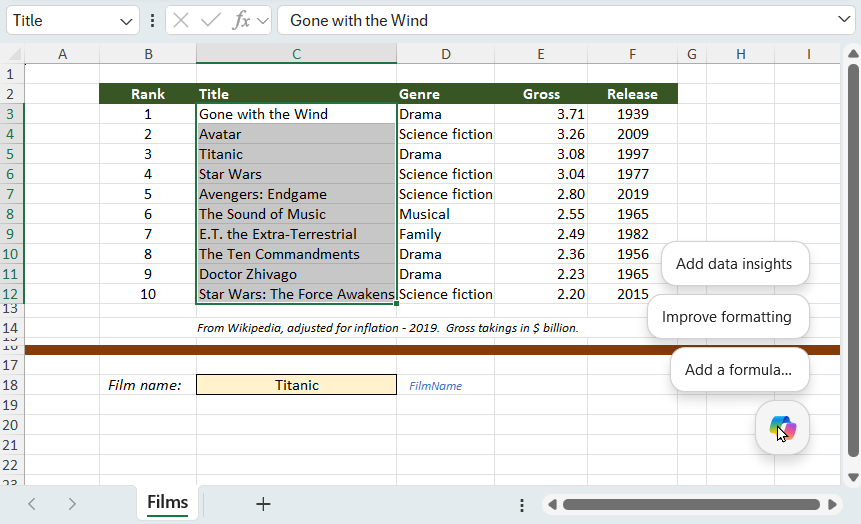
Task: Click the Rank header cell
Action: 148,94
